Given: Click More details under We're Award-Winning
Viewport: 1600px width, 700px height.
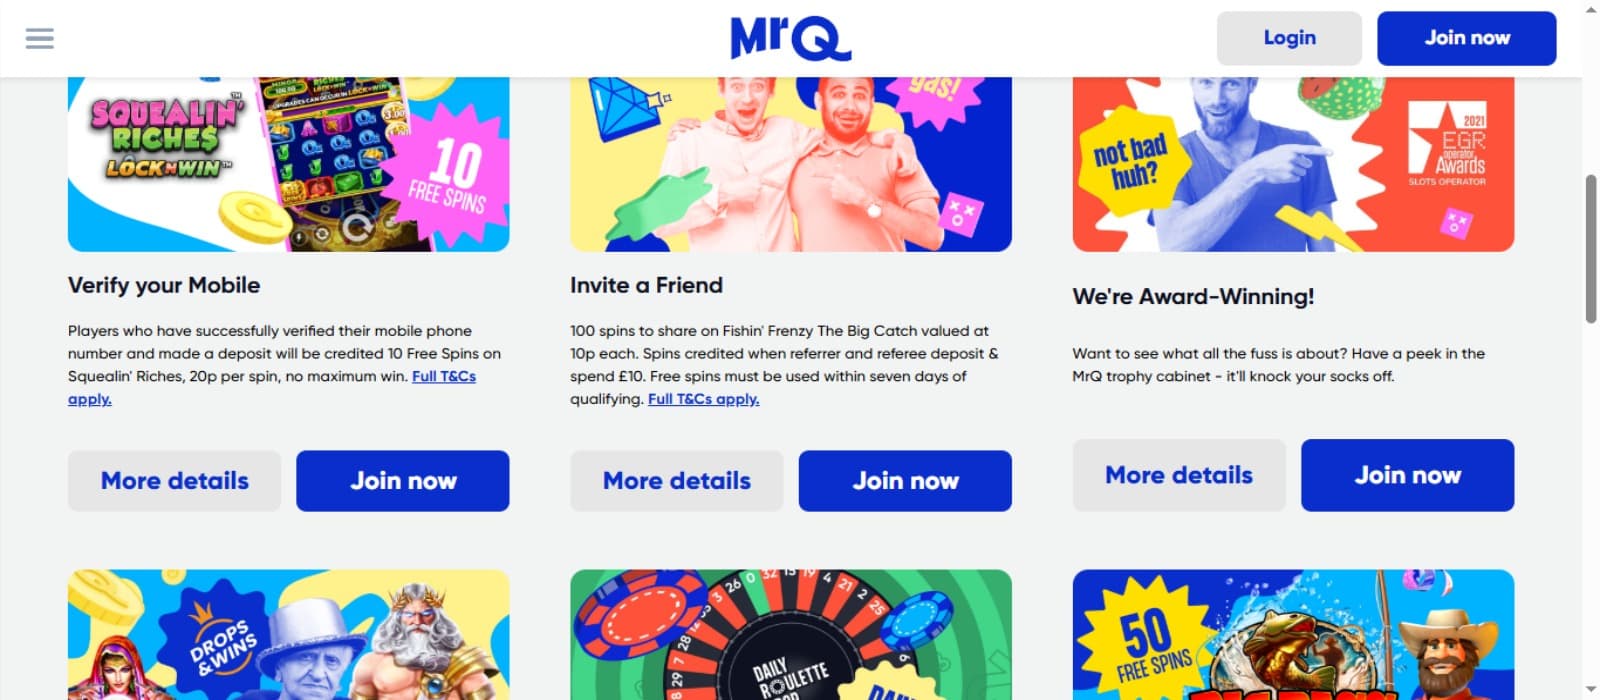Looking at the screenshot, I should 1179,475.
